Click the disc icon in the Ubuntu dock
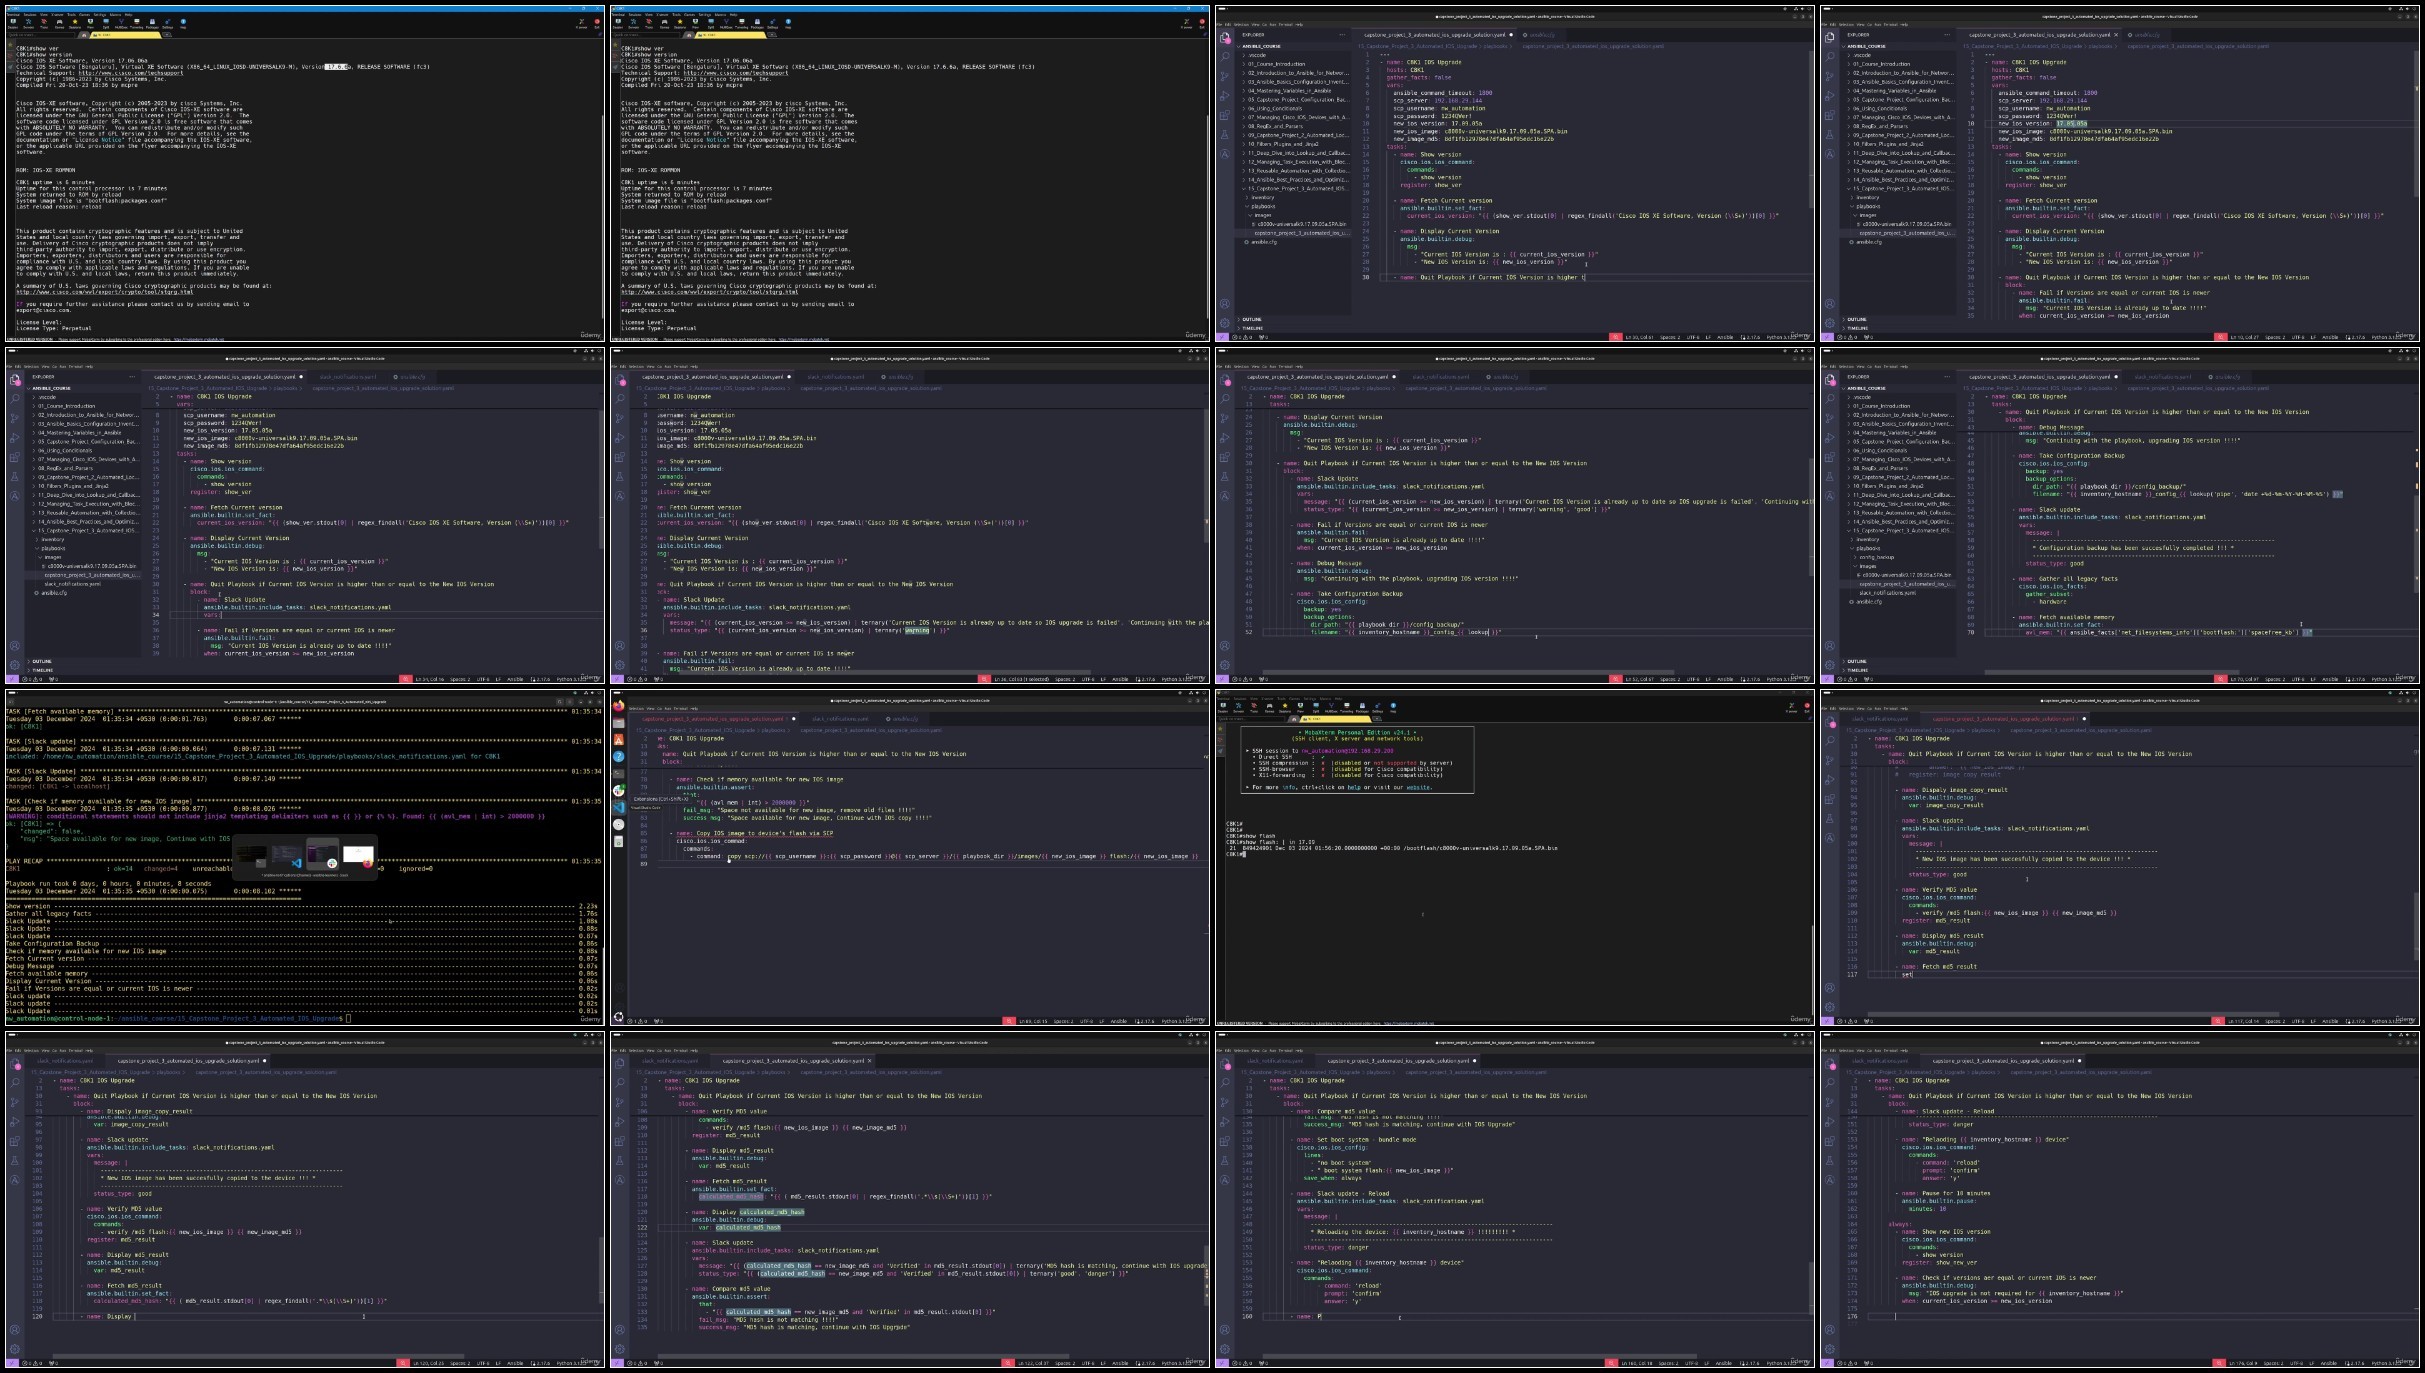 pyautogui.click(x=619, y=825)
